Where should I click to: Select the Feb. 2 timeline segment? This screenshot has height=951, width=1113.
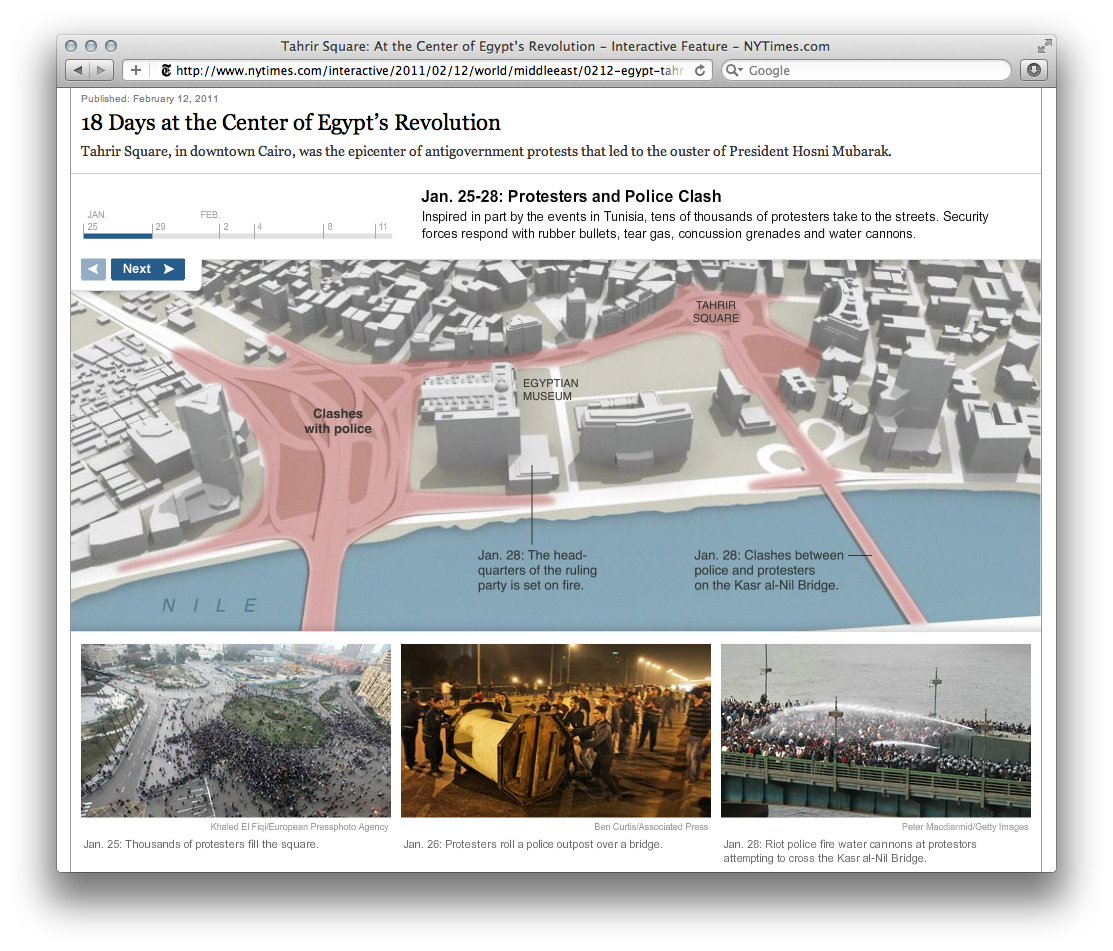(237, 235)
